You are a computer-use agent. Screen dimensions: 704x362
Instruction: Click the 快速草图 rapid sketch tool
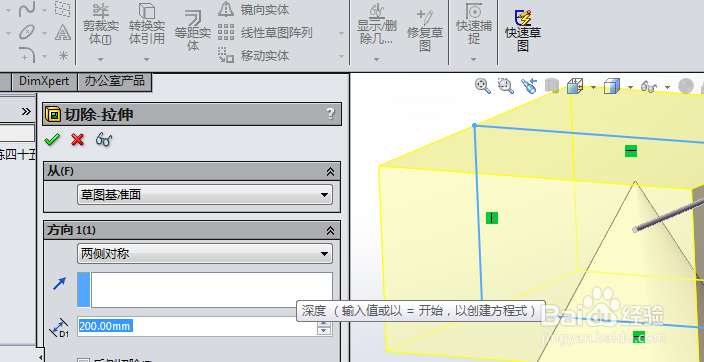point(523,31)
